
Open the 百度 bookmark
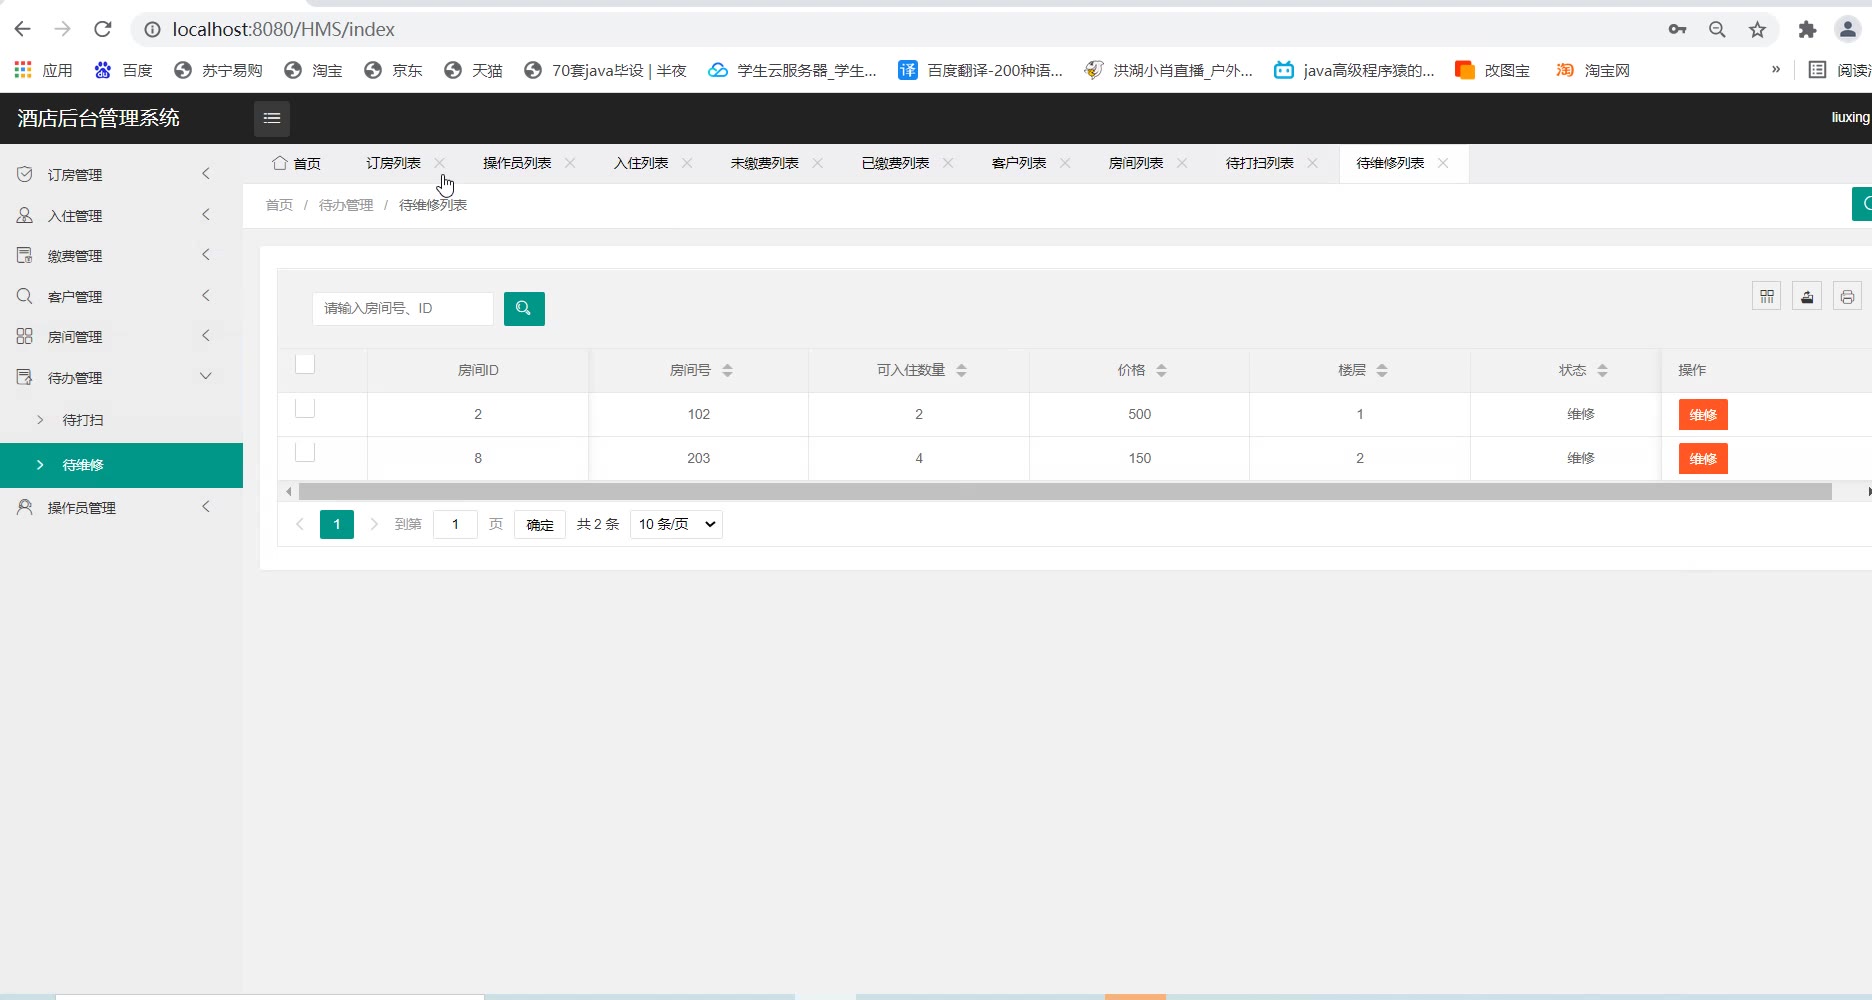coord(123,70)
